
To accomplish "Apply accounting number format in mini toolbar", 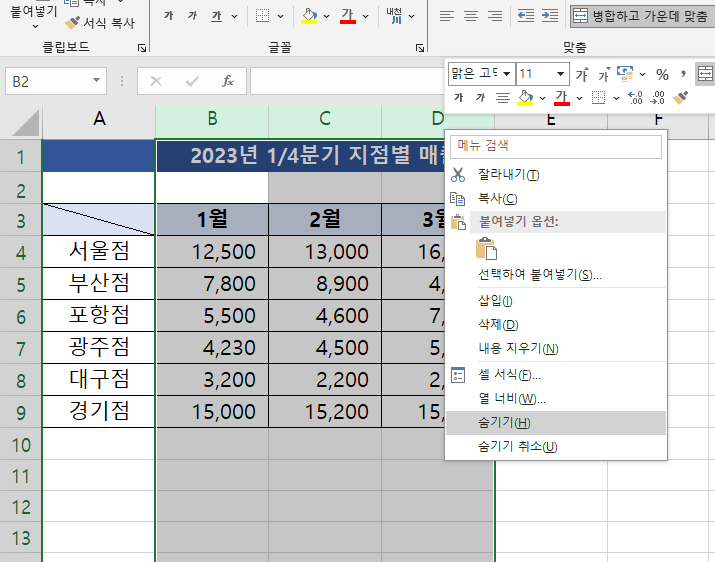I will pyautogui.click(x=625, y=74).
